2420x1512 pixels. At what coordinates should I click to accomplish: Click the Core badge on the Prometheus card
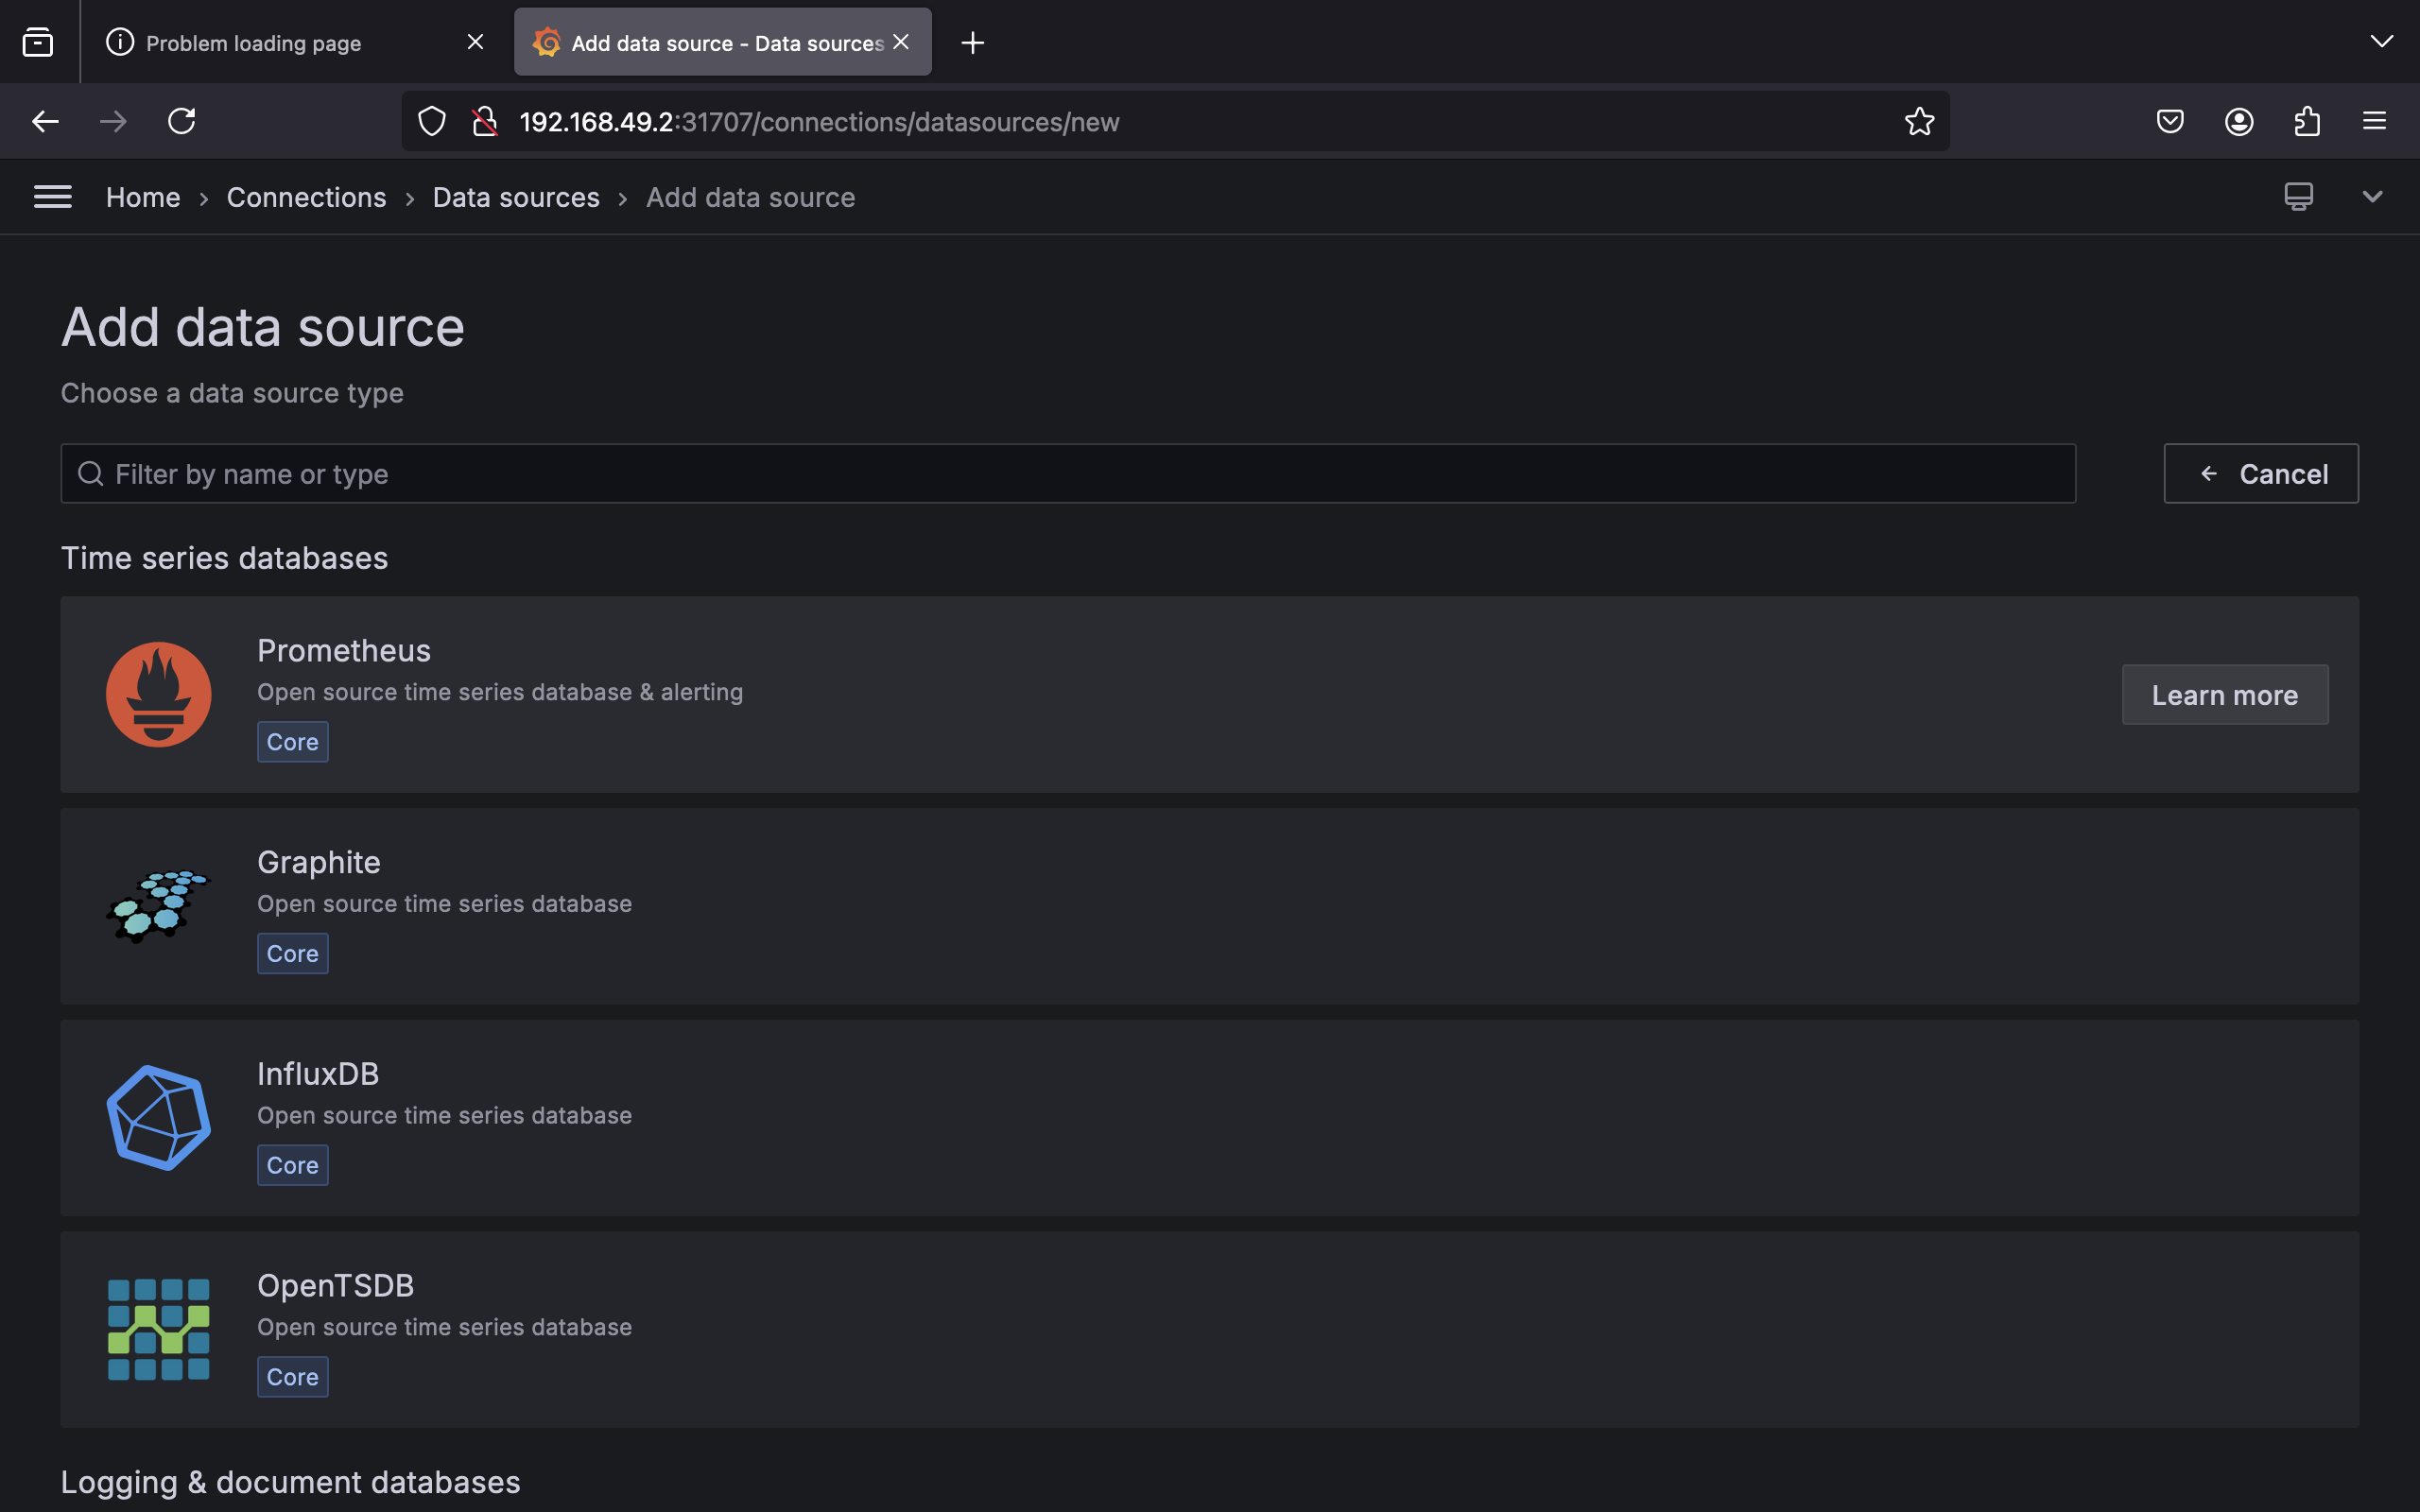[293, 742]
